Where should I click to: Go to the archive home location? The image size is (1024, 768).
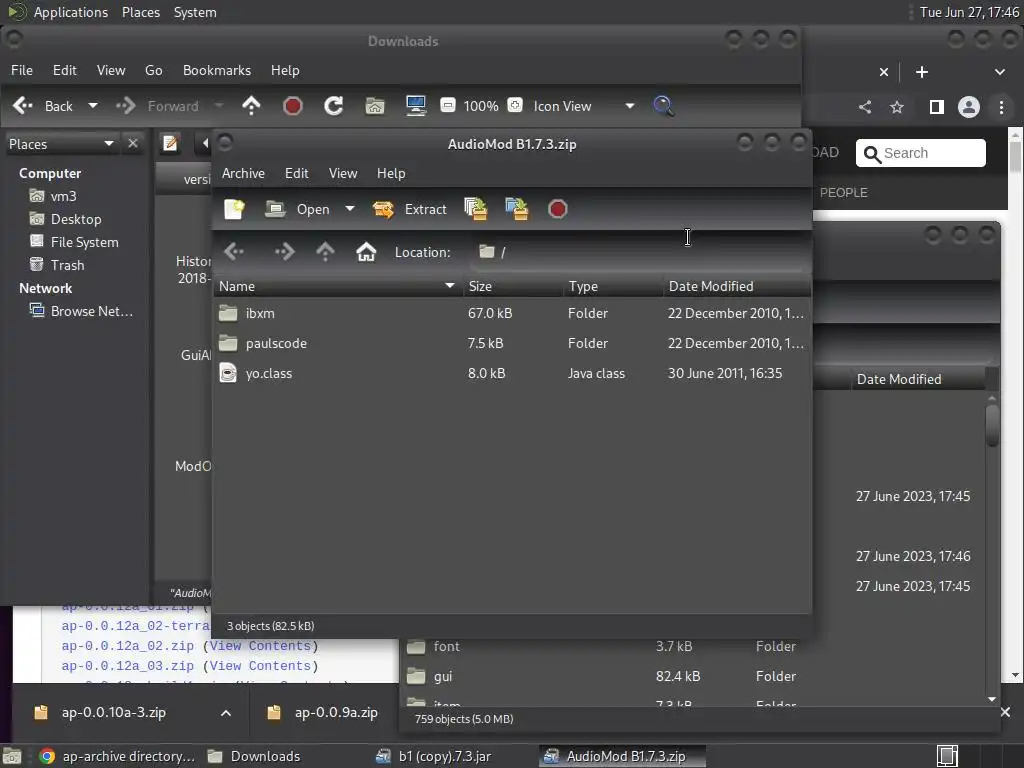coord(366,252)
